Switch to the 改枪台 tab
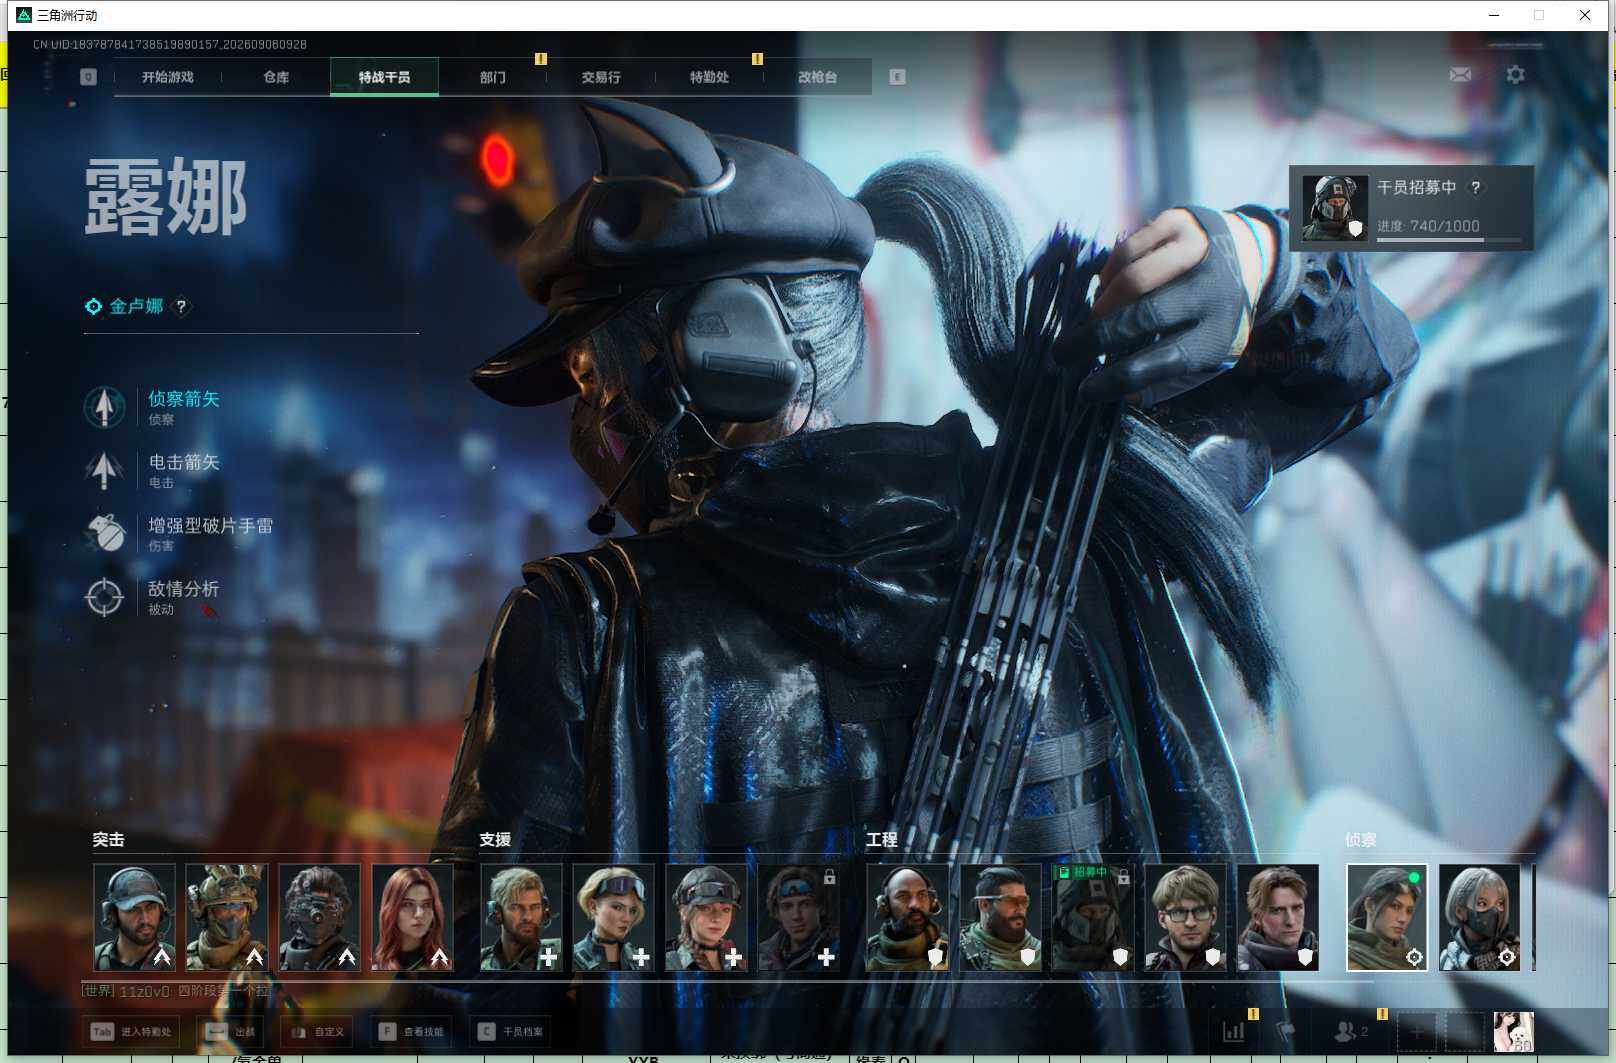 click(817, 77)
